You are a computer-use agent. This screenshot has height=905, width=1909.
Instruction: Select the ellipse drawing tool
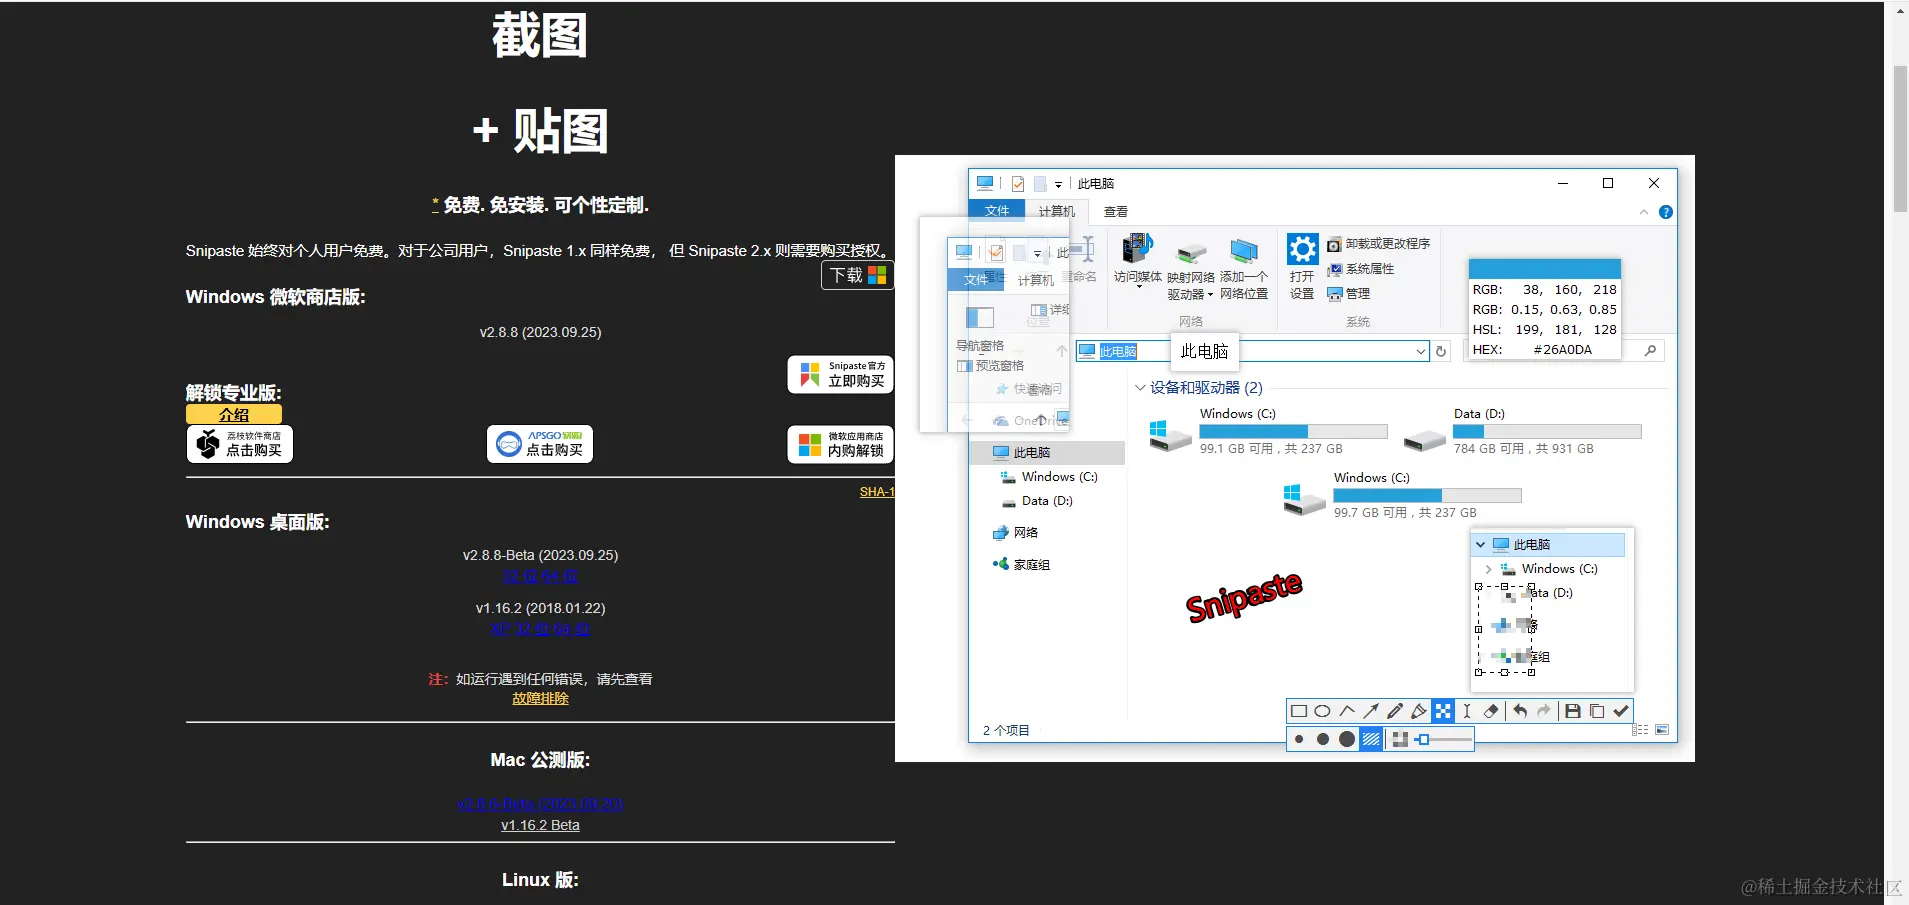coord(1322,711)
